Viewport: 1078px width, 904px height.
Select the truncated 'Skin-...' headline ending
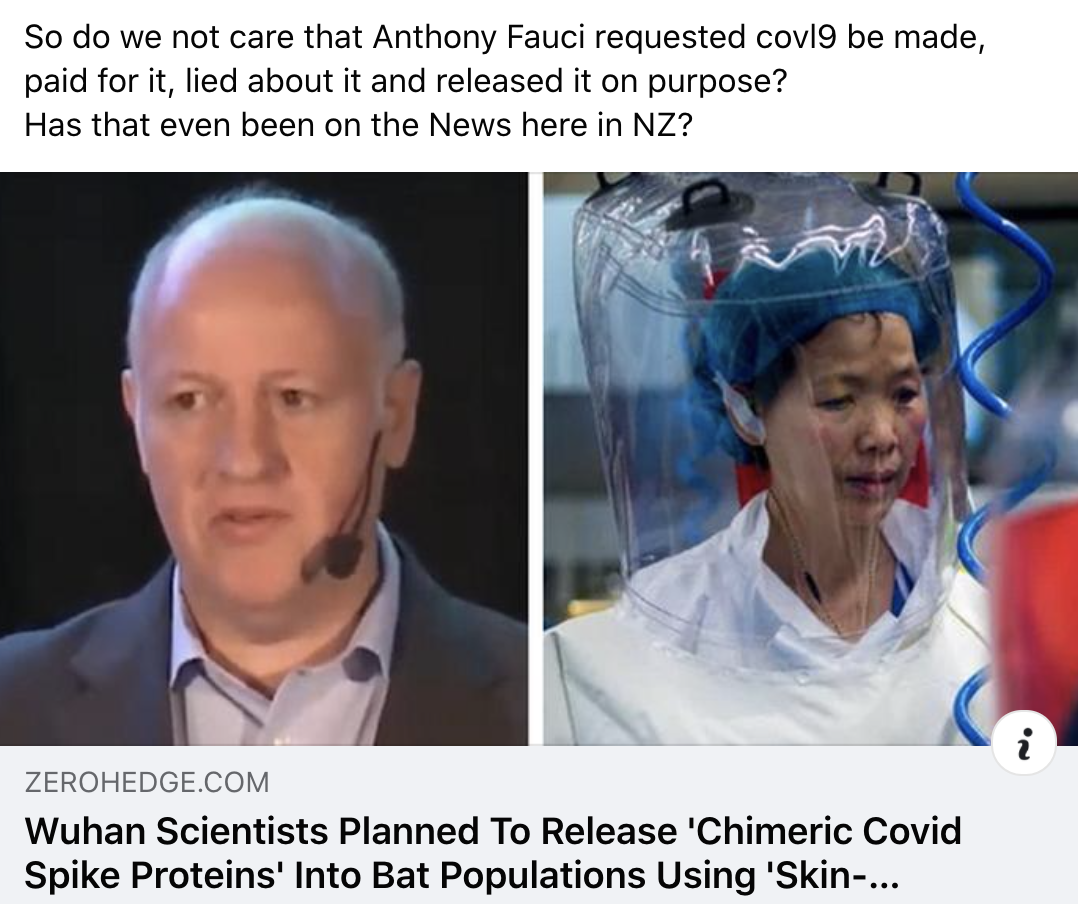click(833, 874)
